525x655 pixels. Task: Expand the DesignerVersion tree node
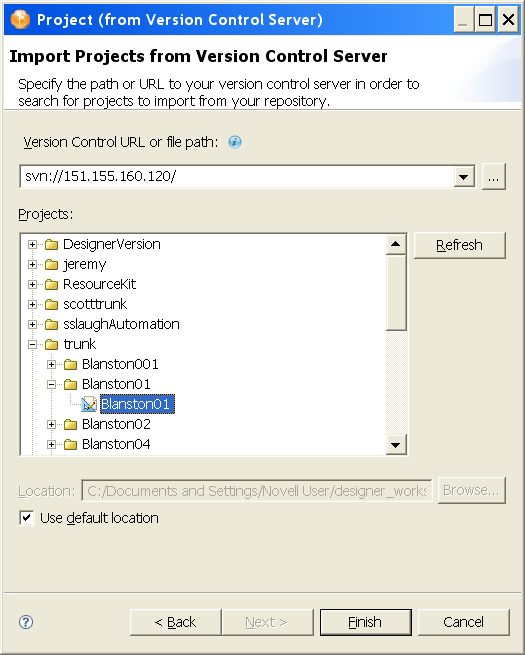tap(32, 244)
